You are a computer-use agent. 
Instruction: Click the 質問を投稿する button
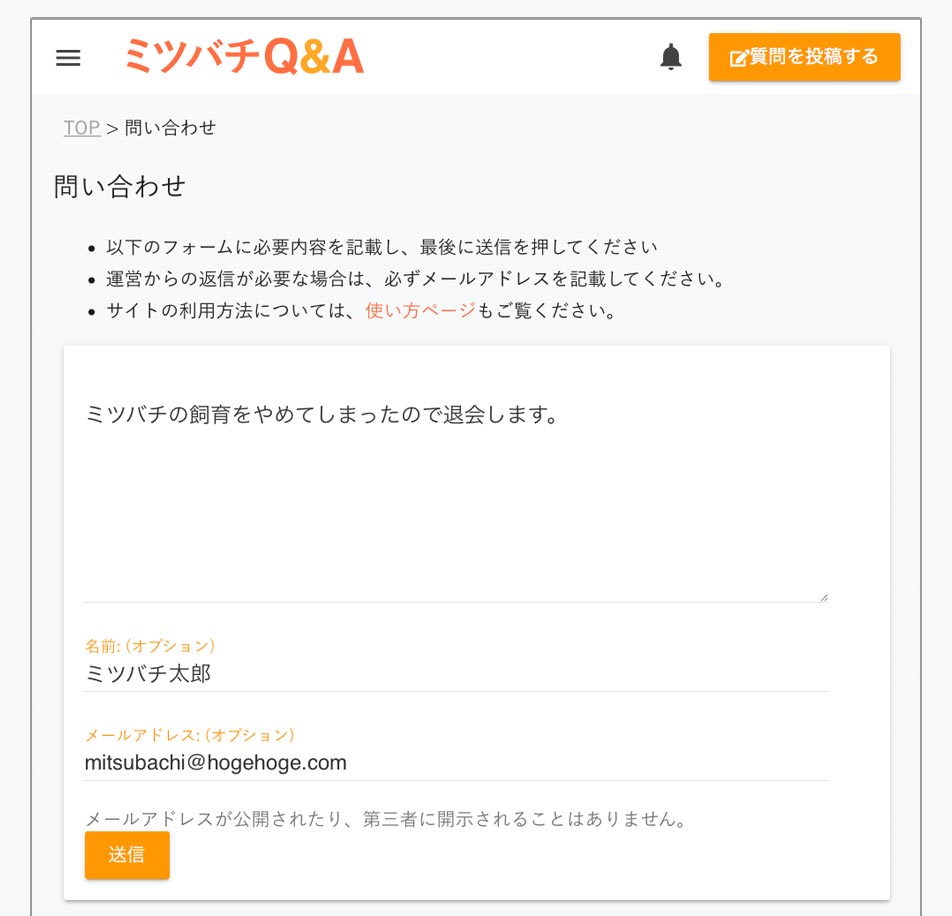(804, 57)
